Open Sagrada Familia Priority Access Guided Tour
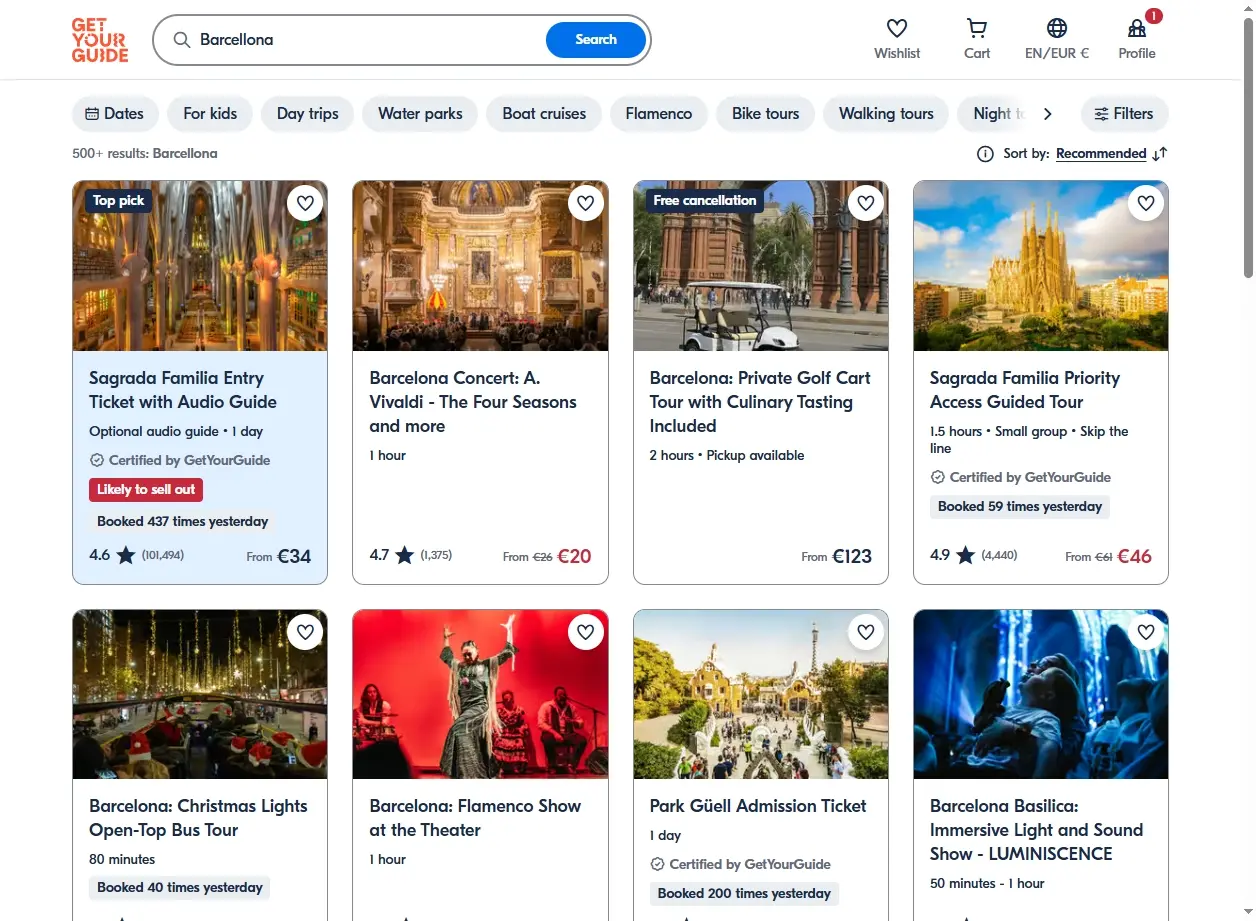Image resolution: width=1256 pixels, height=921 pixels. tap(1025, 390)
